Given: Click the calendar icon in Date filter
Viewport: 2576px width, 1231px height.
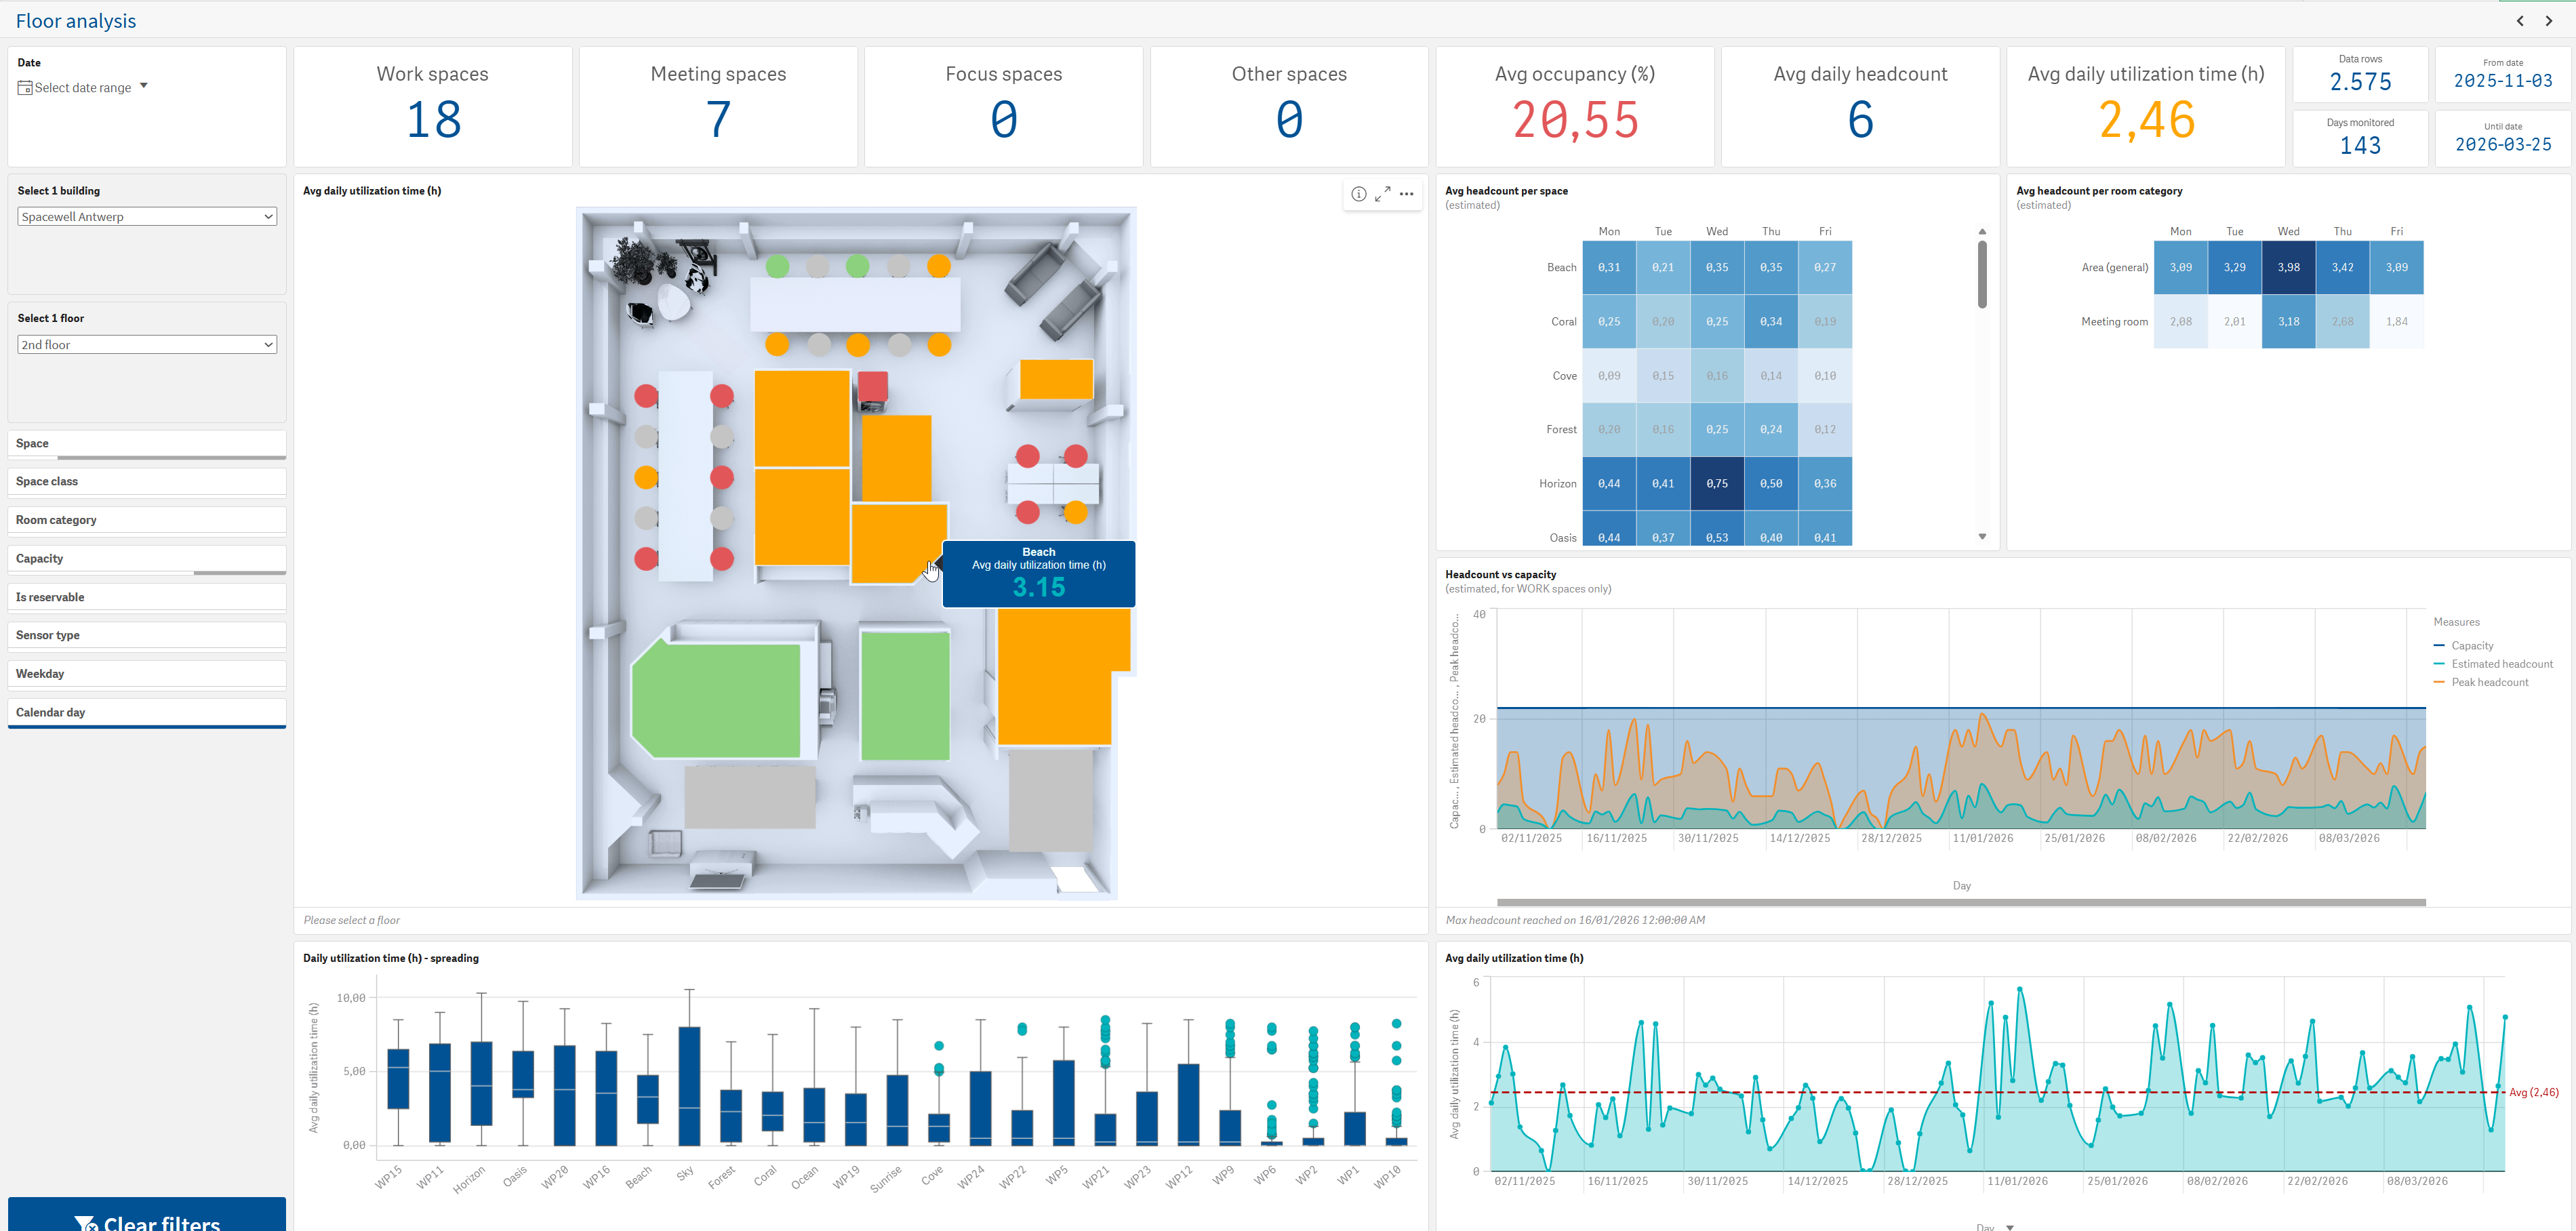Looking at the screenshot, I should click(x=25, y=88).
